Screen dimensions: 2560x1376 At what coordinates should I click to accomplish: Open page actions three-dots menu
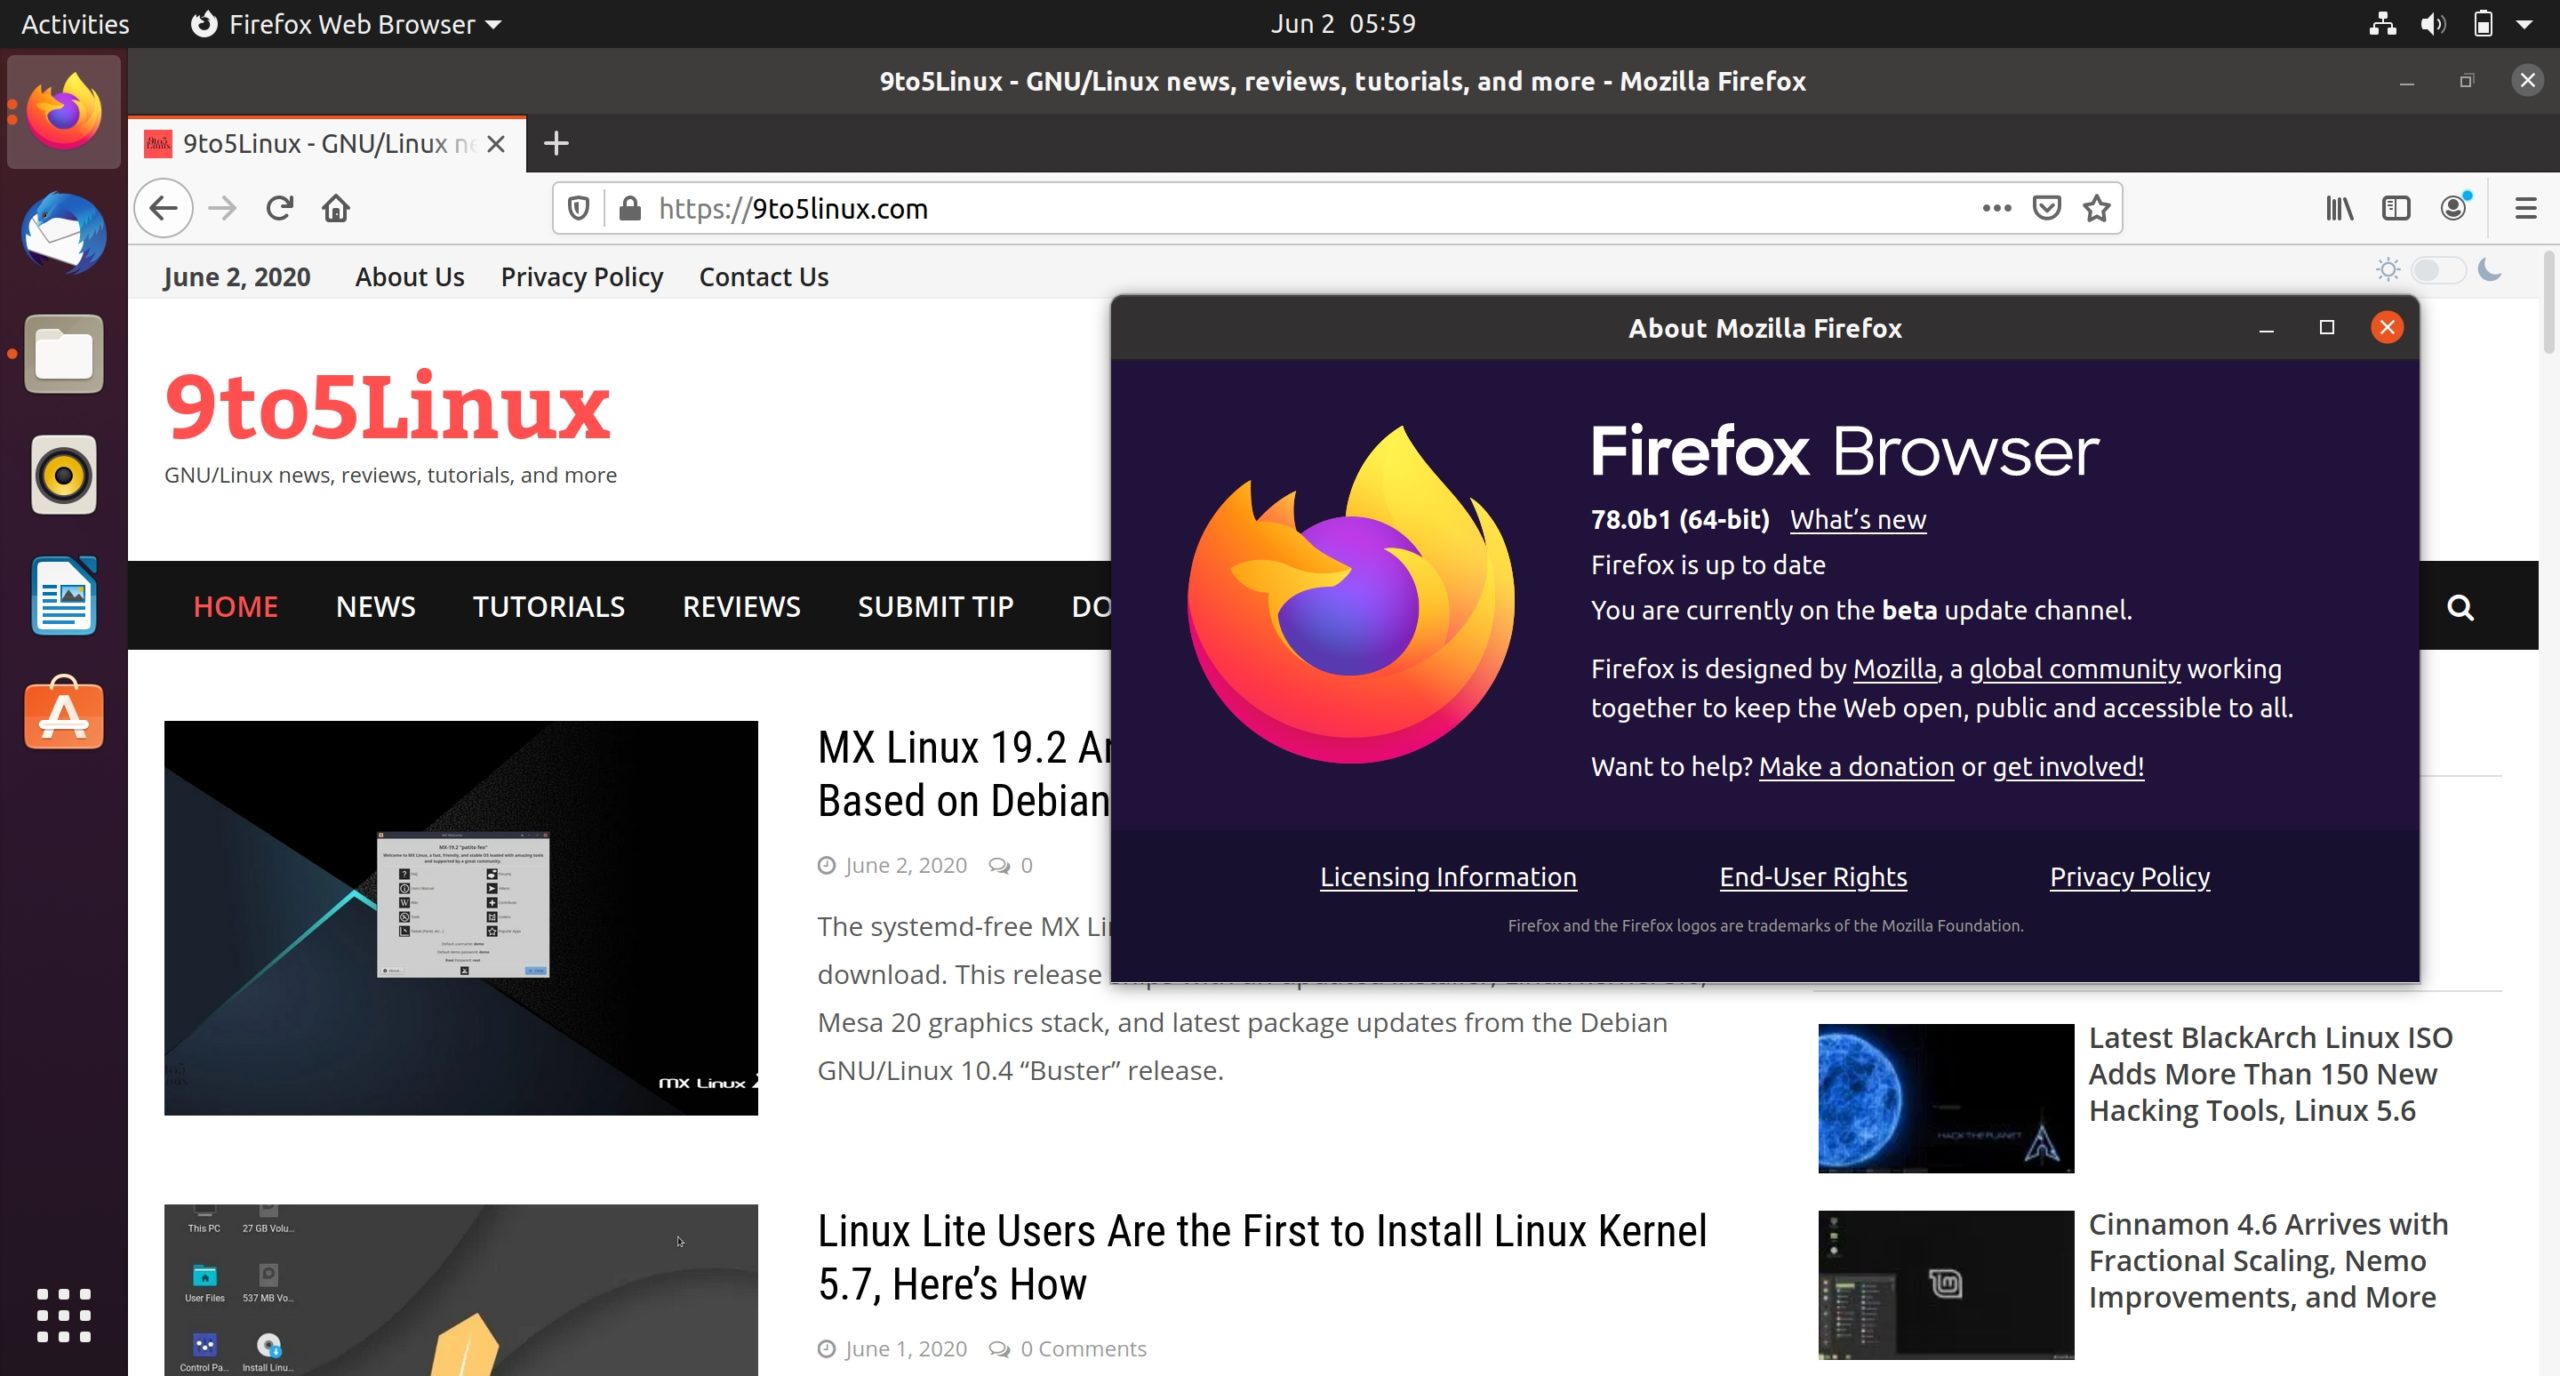1996,208
